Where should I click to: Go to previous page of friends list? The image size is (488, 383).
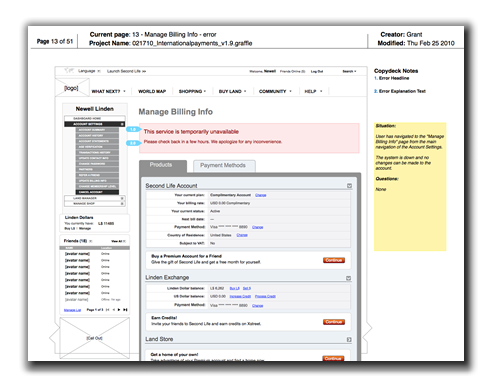tap(114, 310)
